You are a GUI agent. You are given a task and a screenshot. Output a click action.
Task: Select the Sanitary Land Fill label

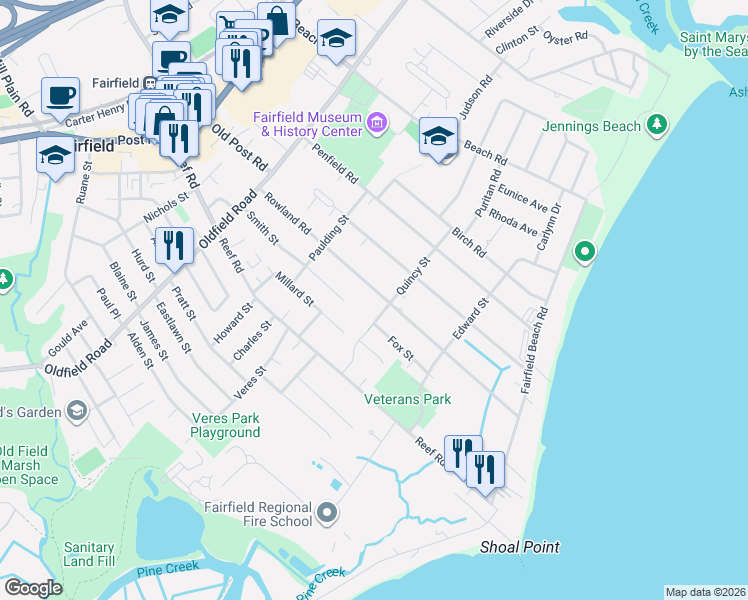tap(89, 554)
